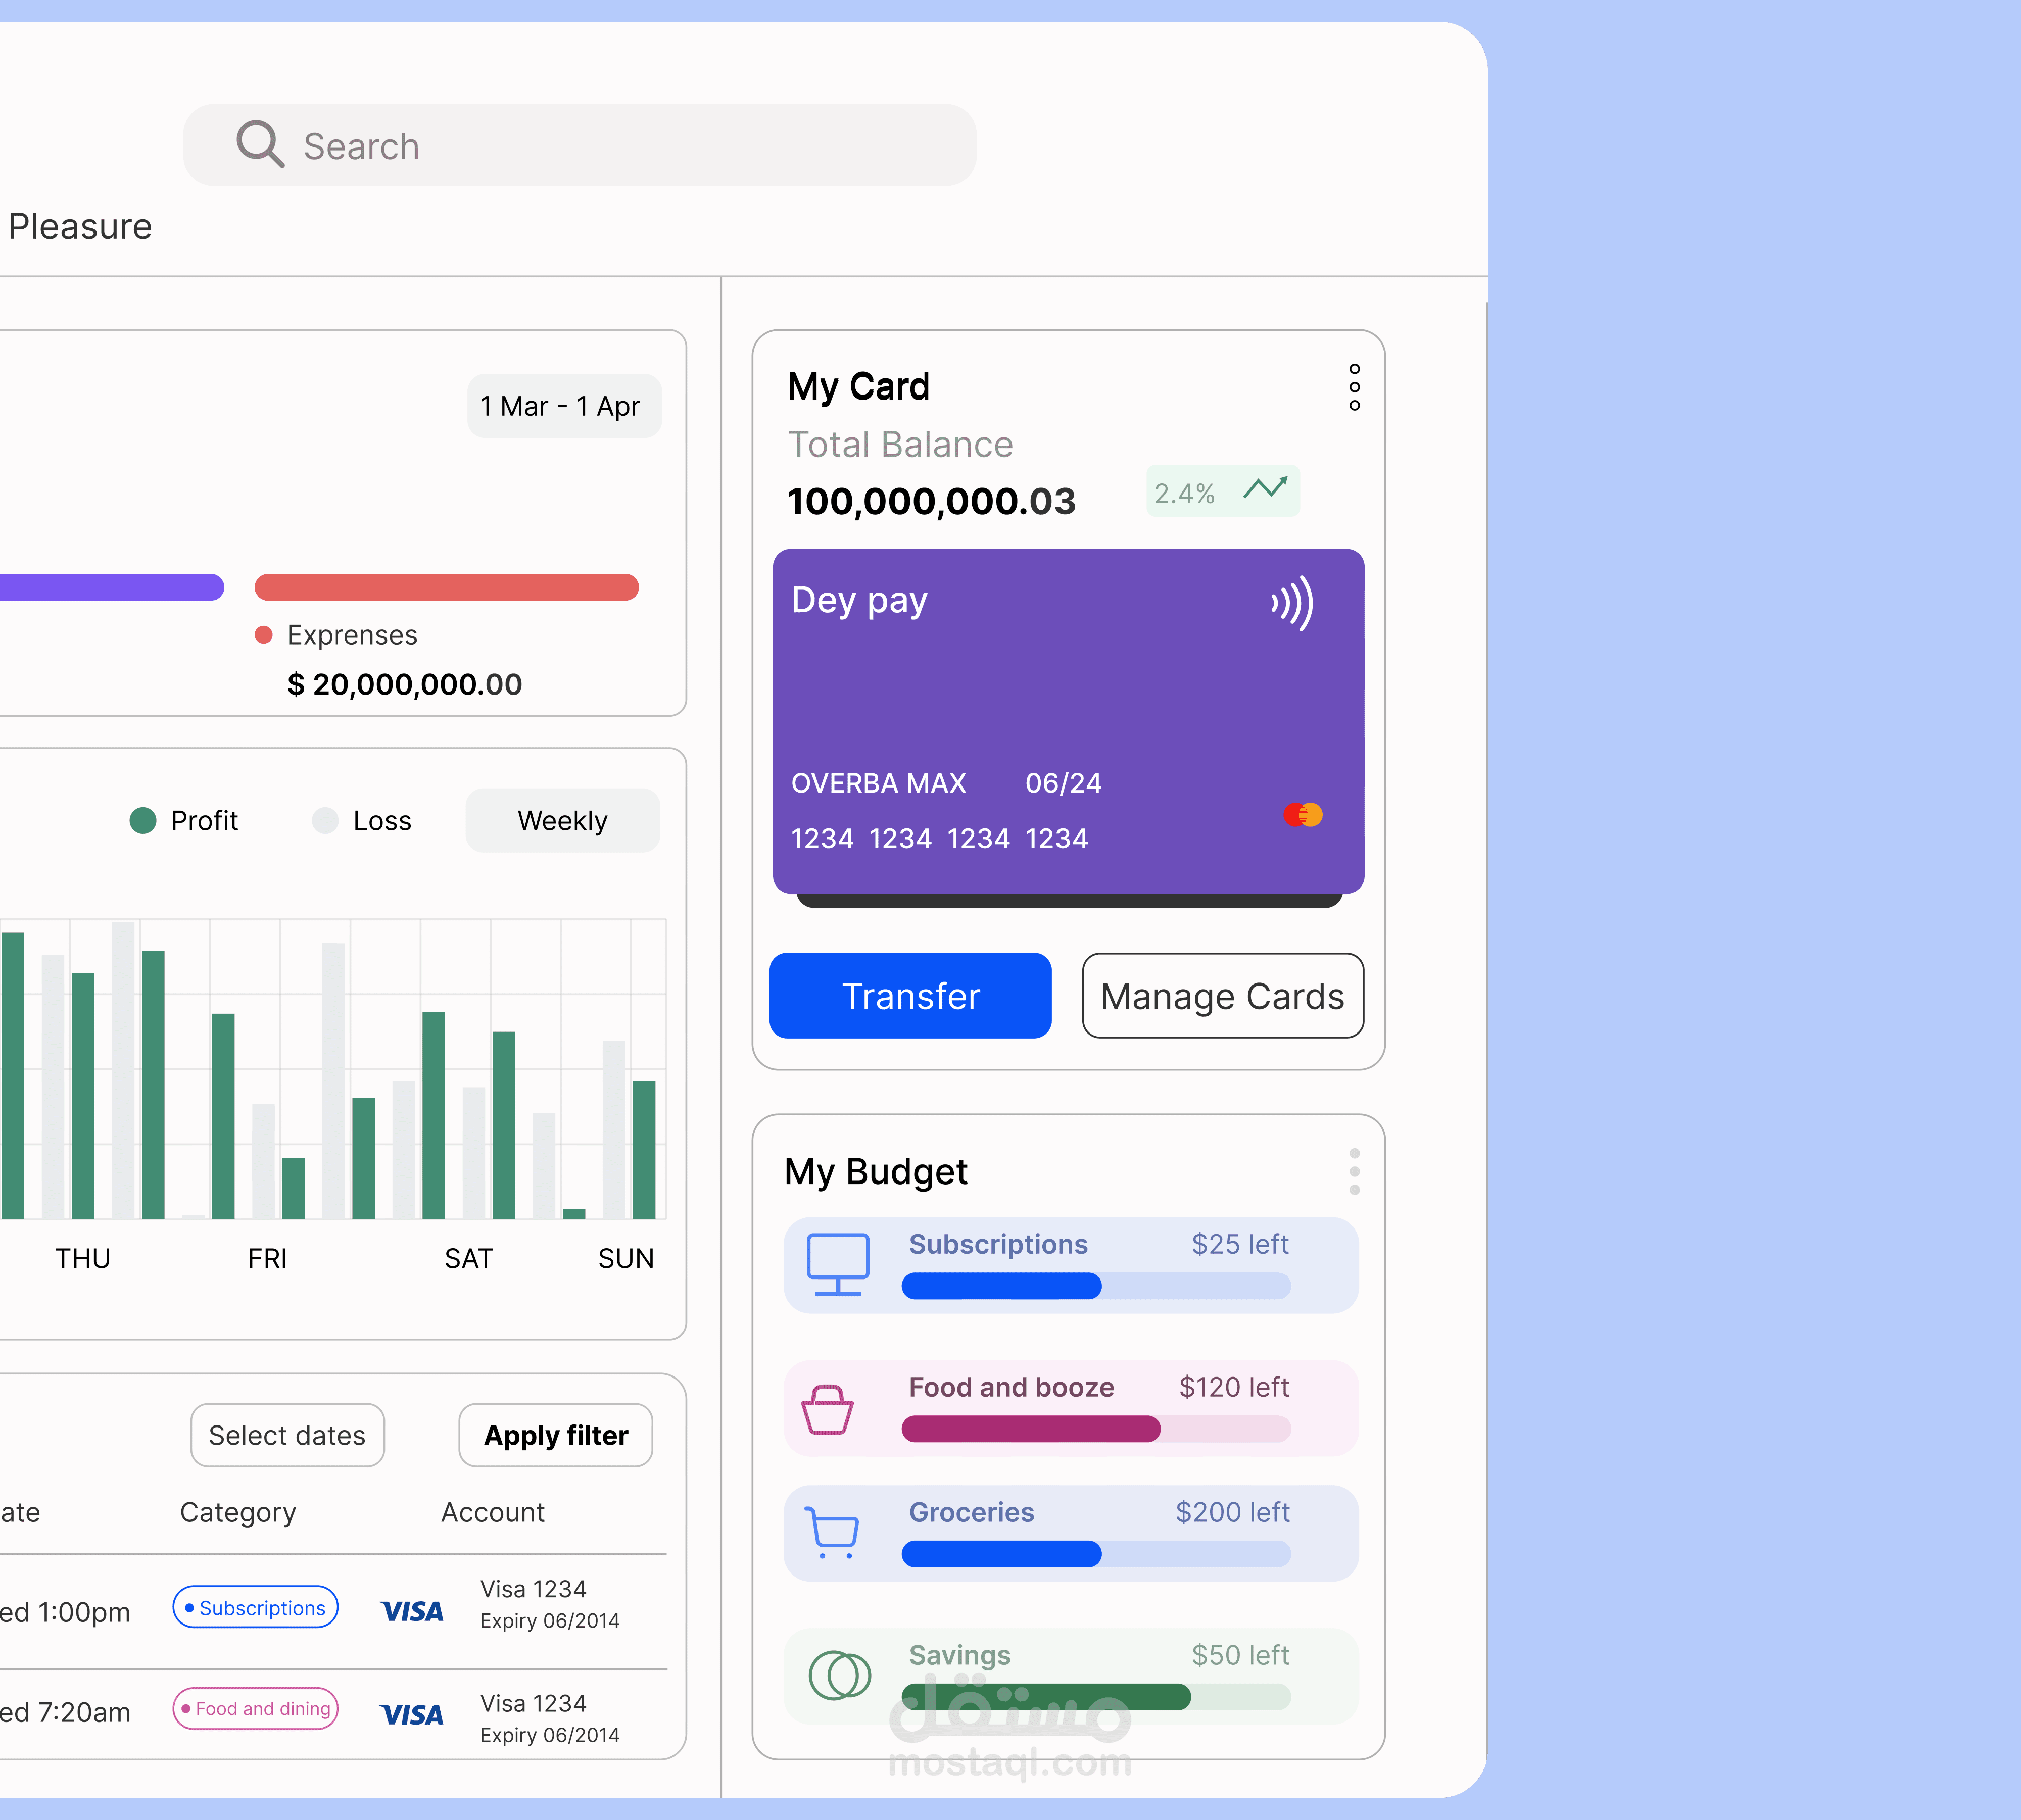
Task: Click the Mastercard logo on the card
Action: click(1303, 815)
